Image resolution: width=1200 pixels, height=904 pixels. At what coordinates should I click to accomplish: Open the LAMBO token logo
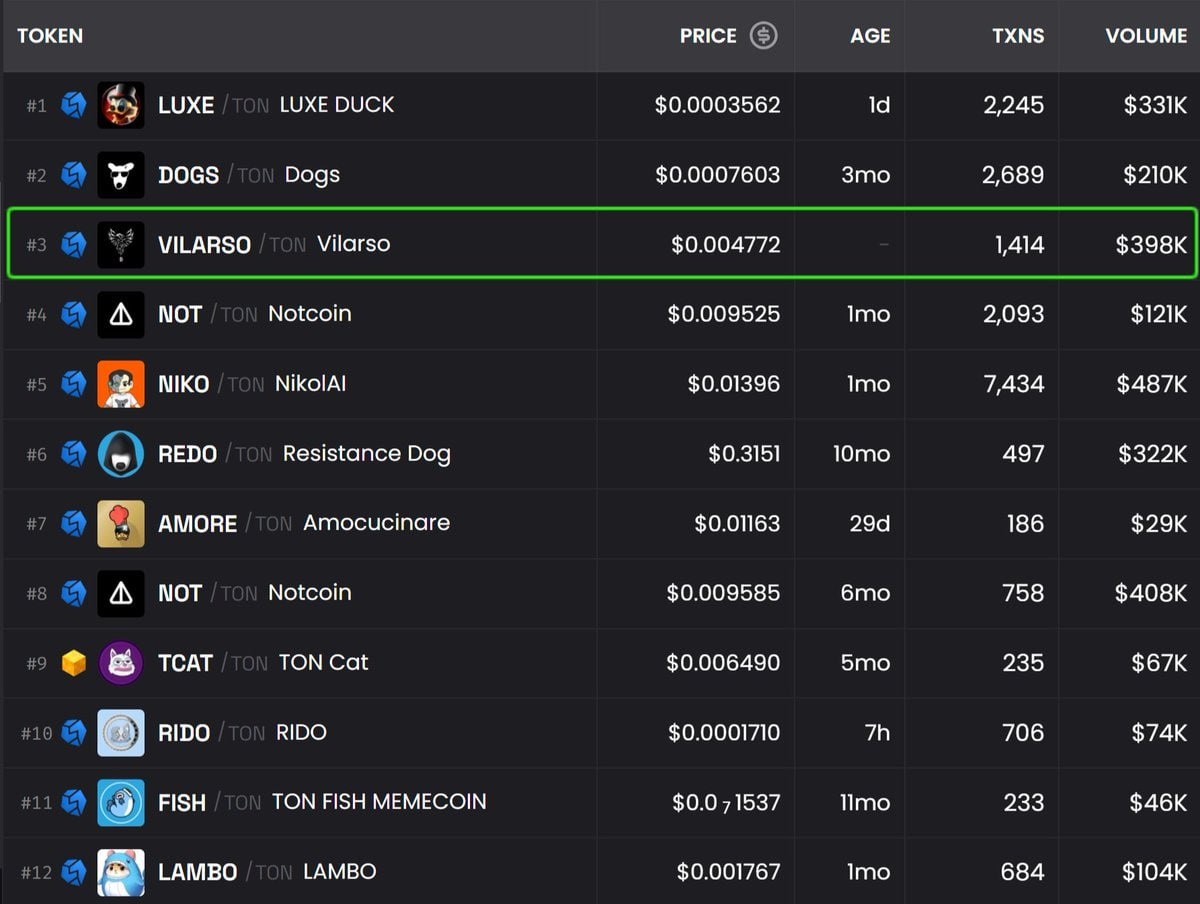121,872
